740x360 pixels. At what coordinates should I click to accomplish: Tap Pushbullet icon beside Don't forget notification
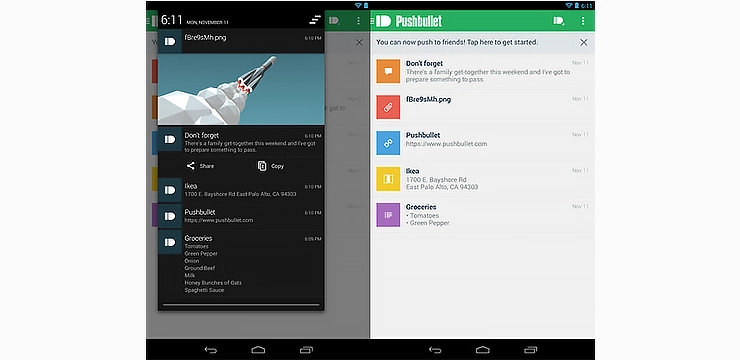point(170,139)
